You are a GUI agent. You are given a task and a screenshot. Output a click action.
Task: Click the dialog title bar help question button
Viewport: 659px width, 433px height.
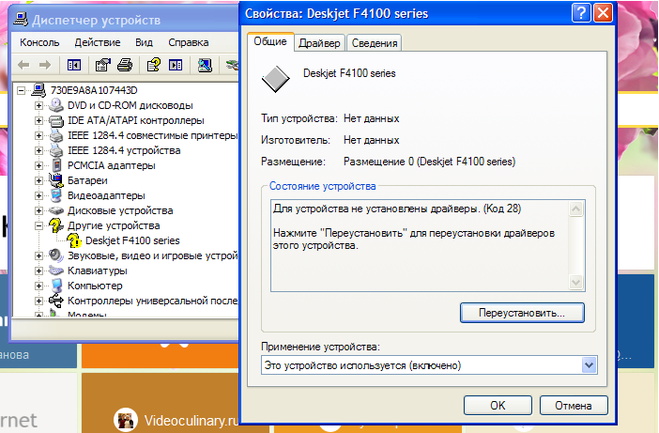[x=581, y=13]
